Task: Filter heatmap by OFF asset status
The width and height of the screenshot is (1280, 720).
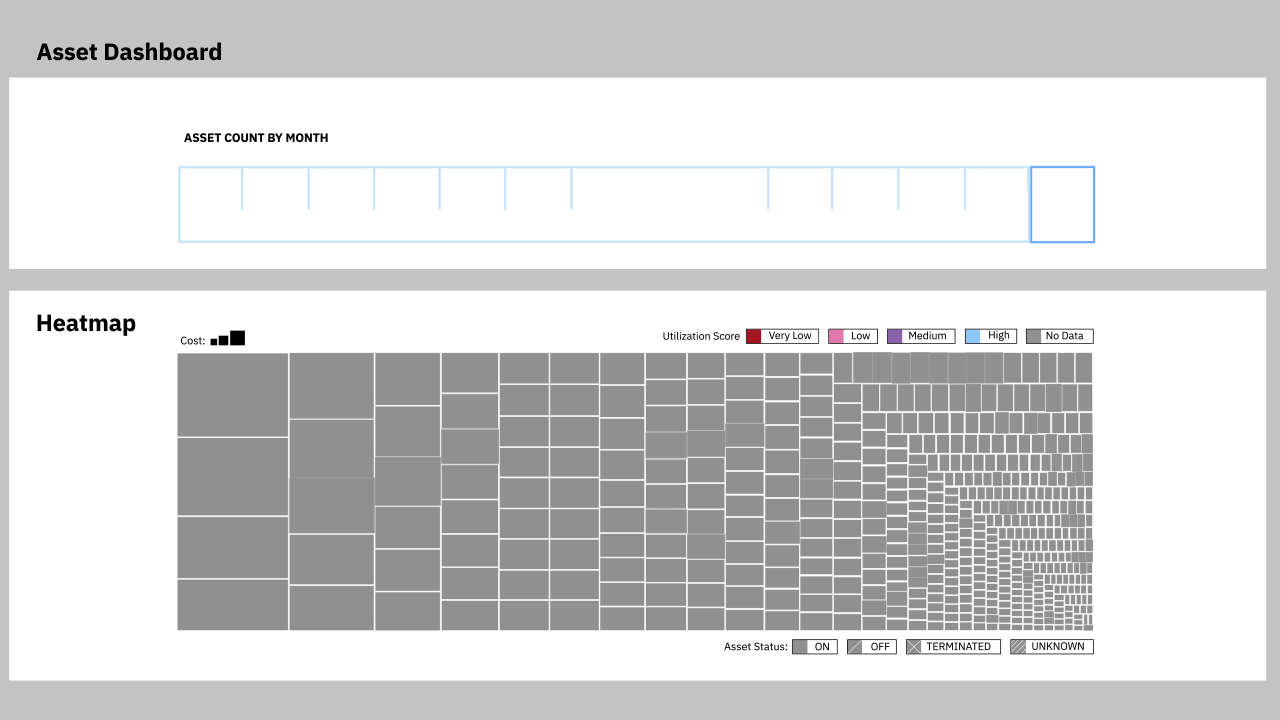Action: pos(872,647)
